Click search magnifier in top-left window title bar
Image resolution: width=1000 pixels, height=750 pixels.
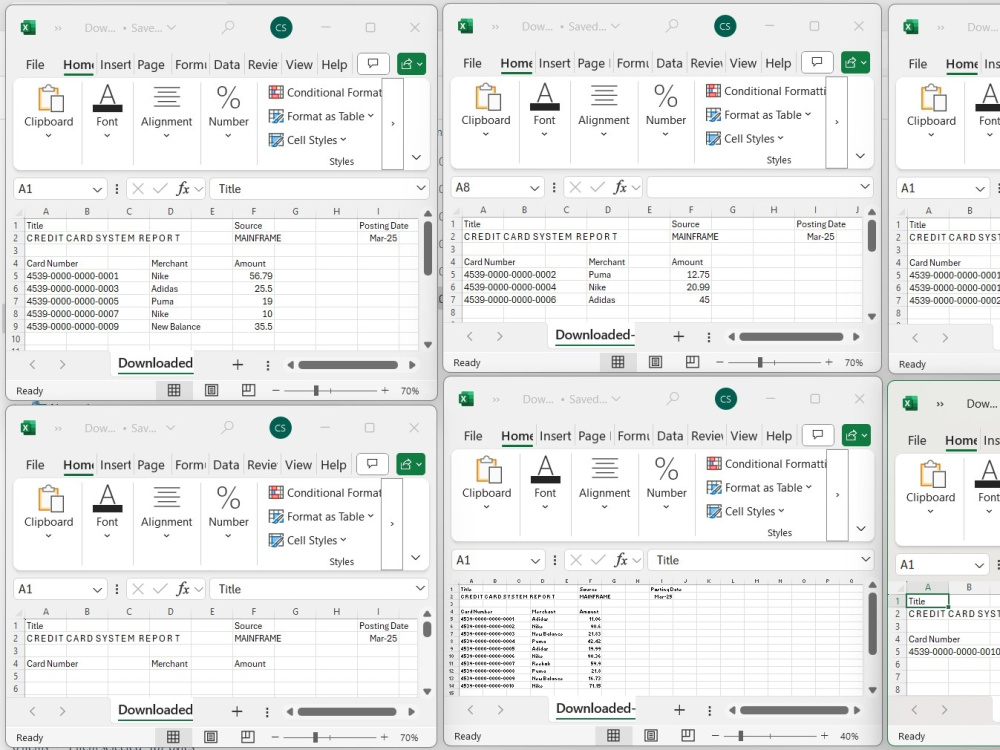[x=228, y=27]
